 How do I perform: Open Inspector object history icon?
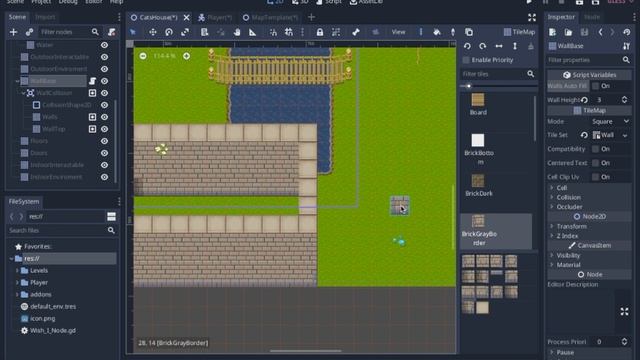627,32
